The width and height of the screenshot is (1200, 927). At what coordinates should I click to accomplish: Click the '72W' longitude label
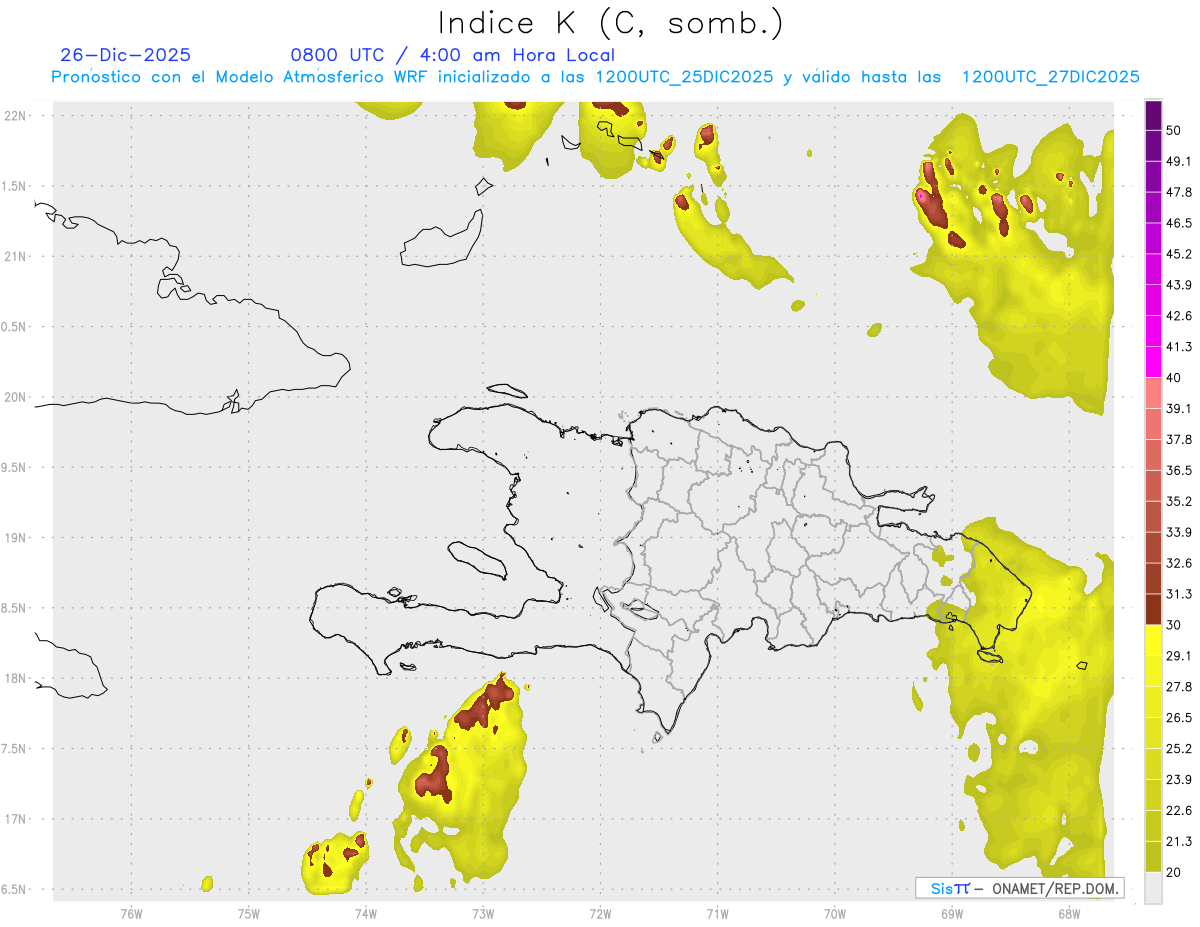click(x=600, y=914)
